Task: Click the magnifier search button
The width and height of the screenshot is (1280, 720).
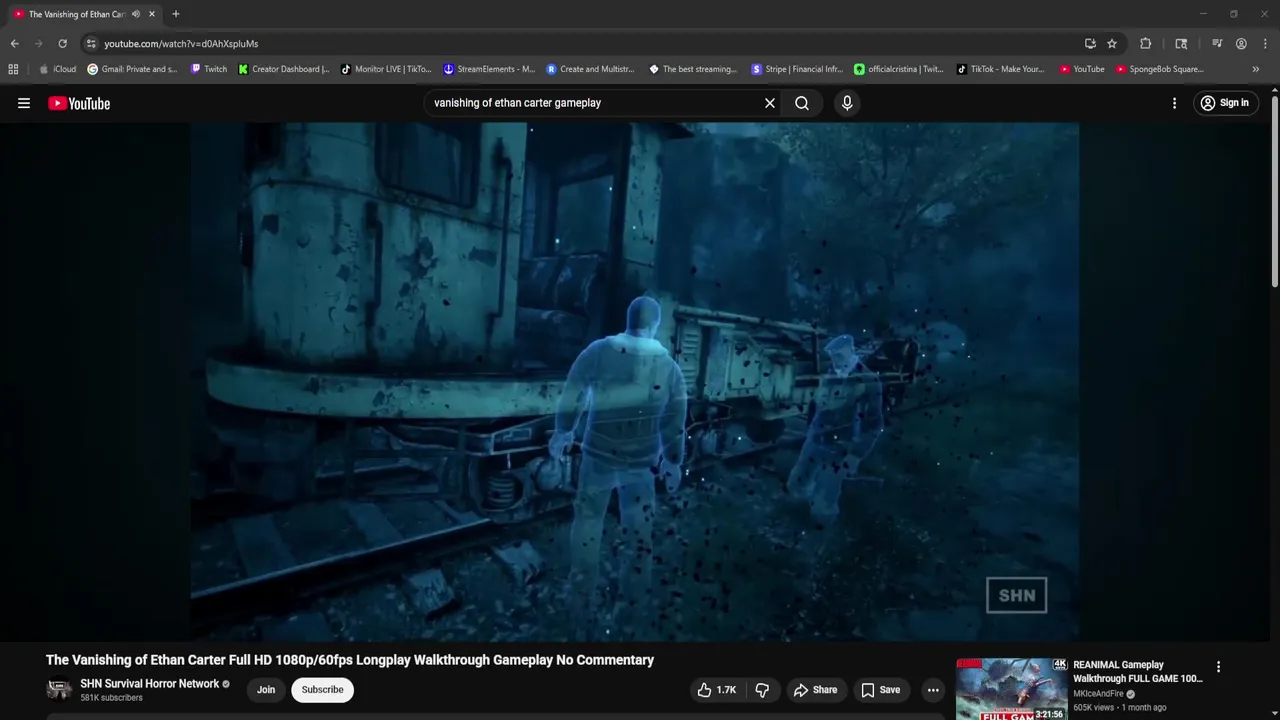Action: 802,103
